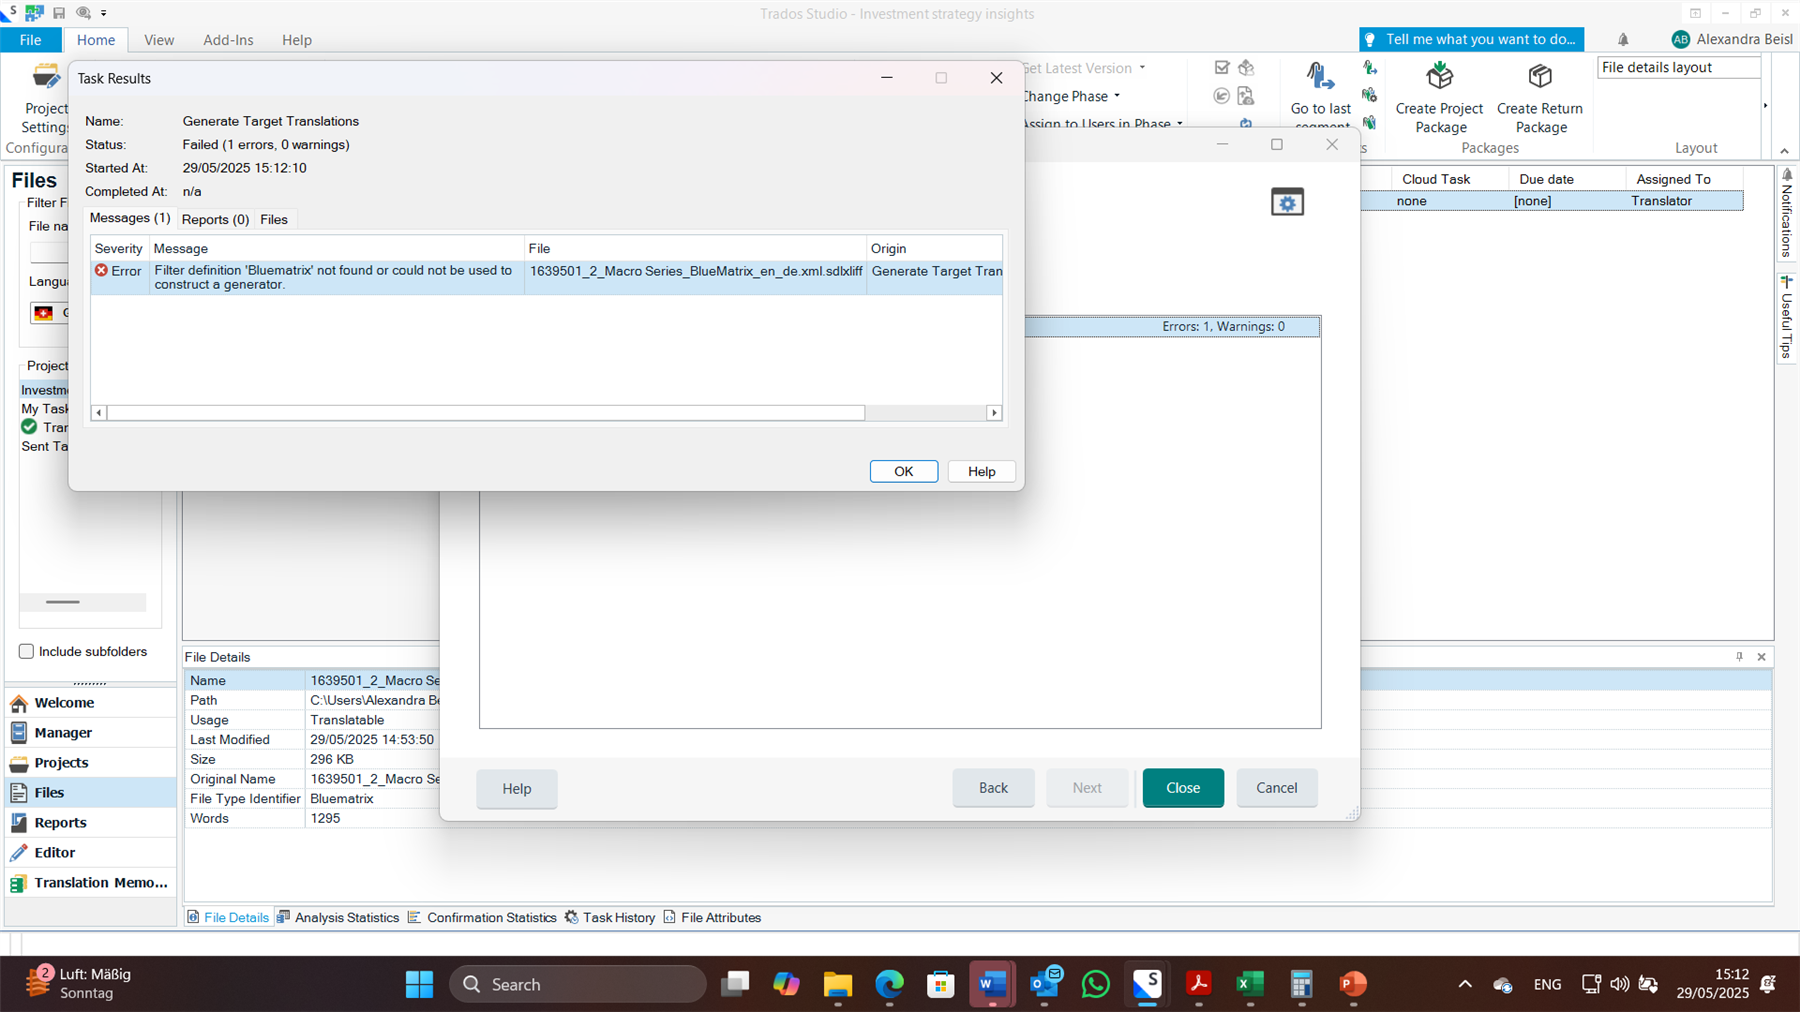Viewport: 1800px width, 1012px height.
Task: Click Create Return Package icon
Action: [x=1540, y=76]
